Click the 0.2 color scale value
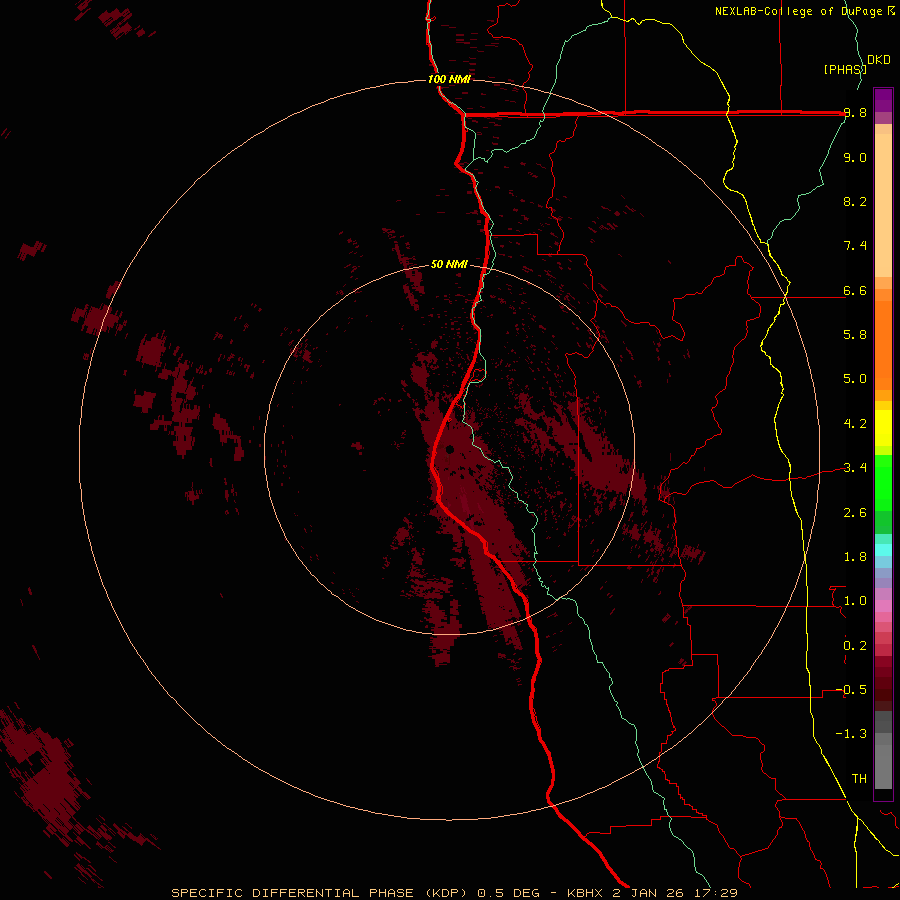 point(855,646)
